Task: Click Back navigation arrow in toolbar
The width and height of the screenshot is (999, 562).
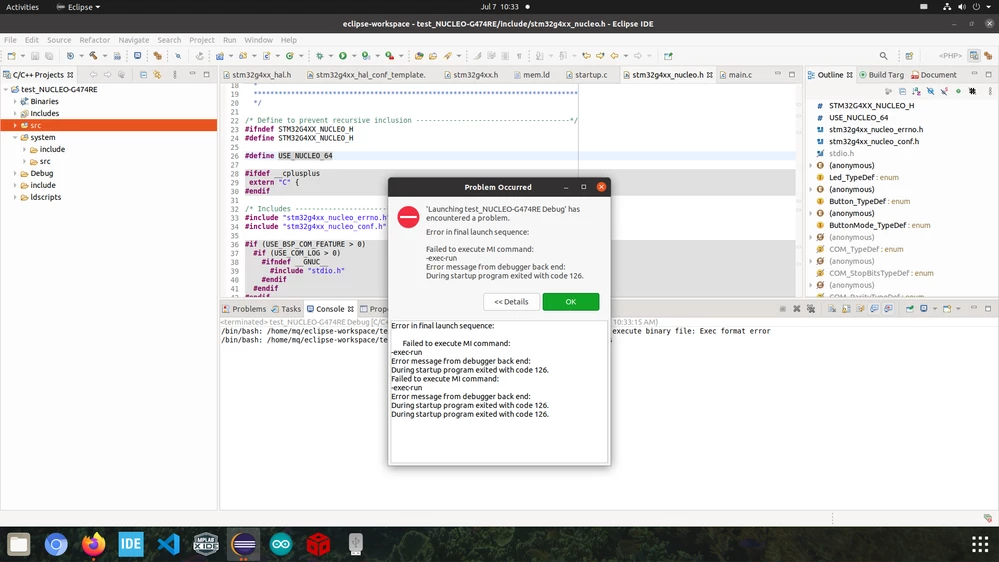Action: [x=615, y=56]
